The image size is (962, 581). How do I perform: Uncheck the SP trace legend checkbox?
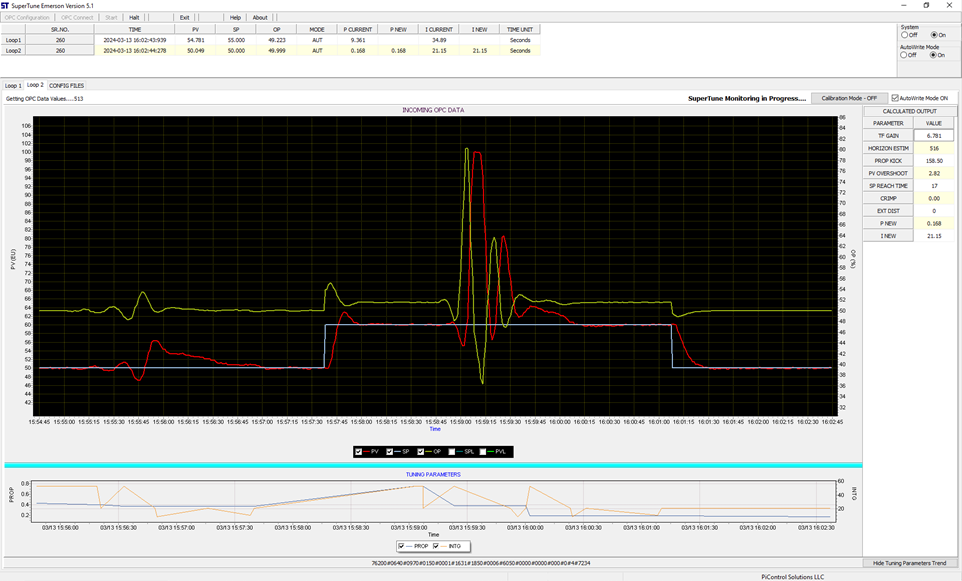point(390,452)
